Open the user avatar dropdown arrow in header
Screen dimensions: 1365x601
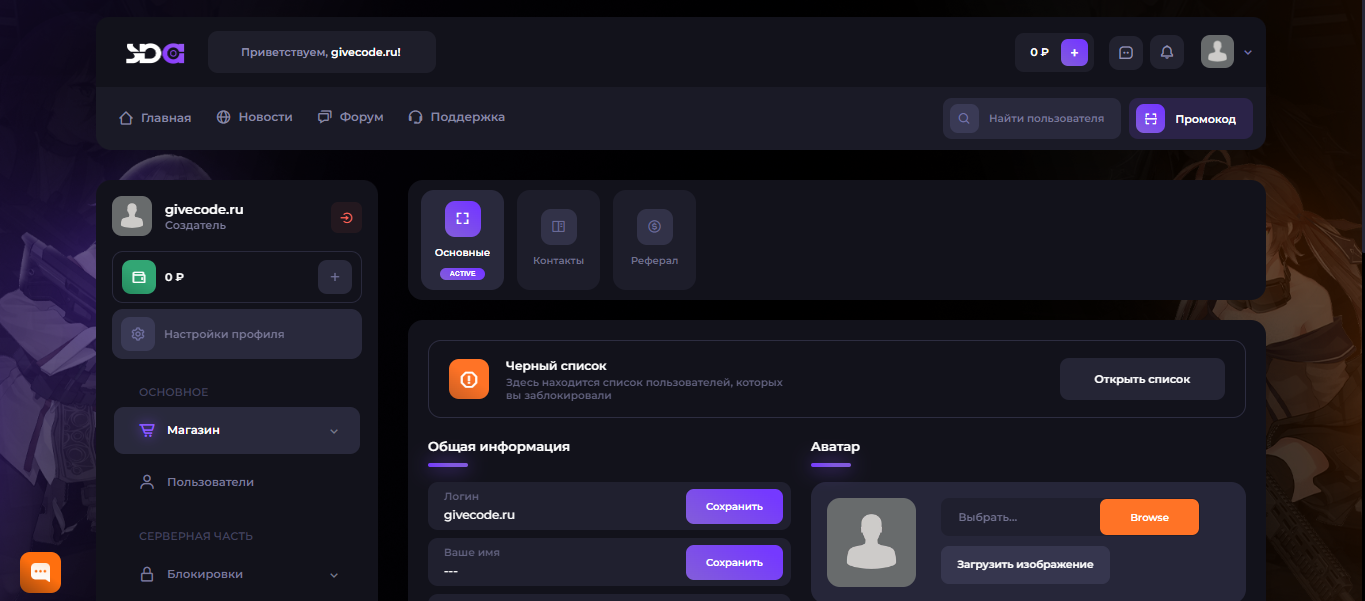(x=1248, y=52)
